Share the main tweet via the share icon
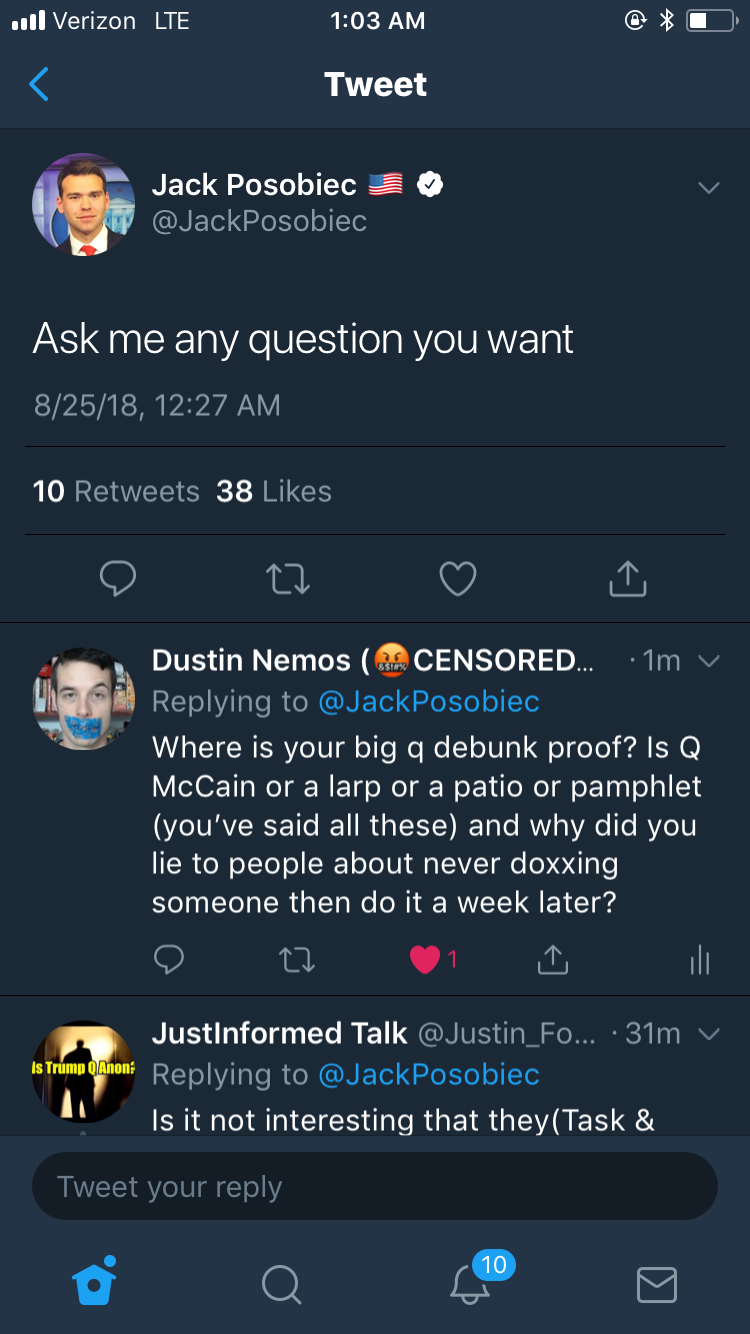The height and width of the screenshot is (1334, 750). point(628,578)
